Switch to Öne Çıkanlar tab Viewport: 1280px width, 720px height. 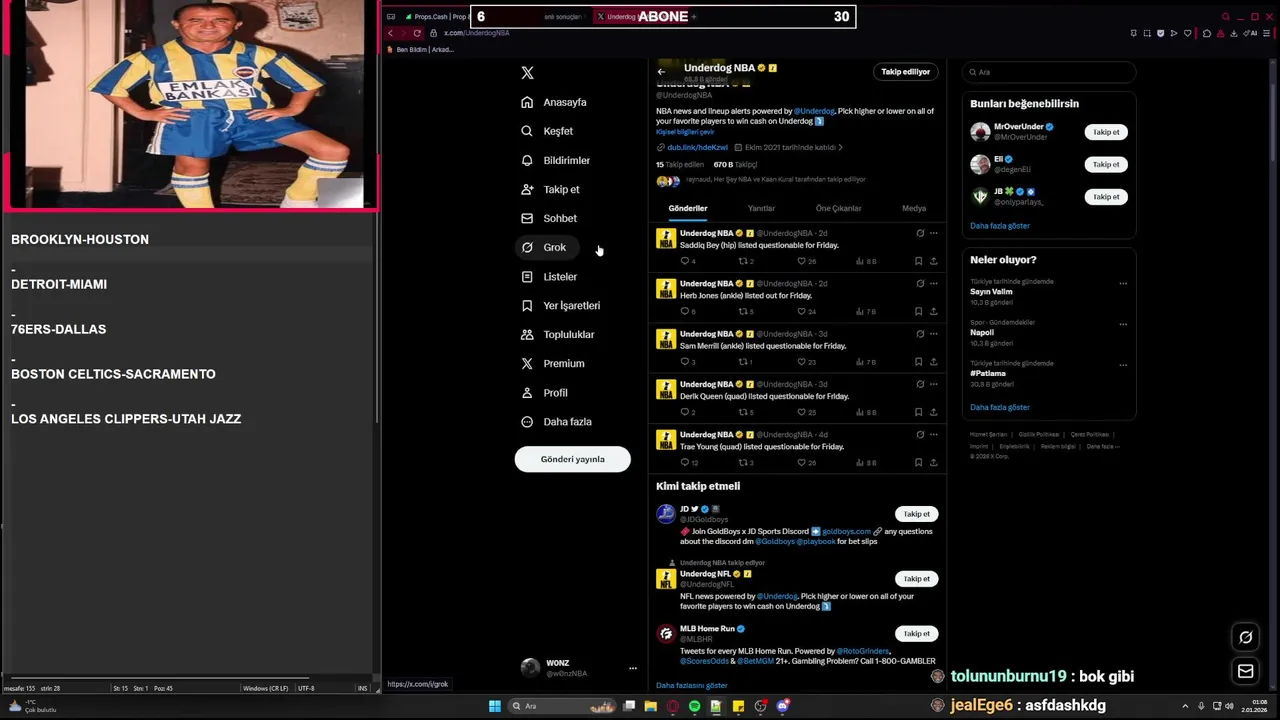tap(838, 208)
